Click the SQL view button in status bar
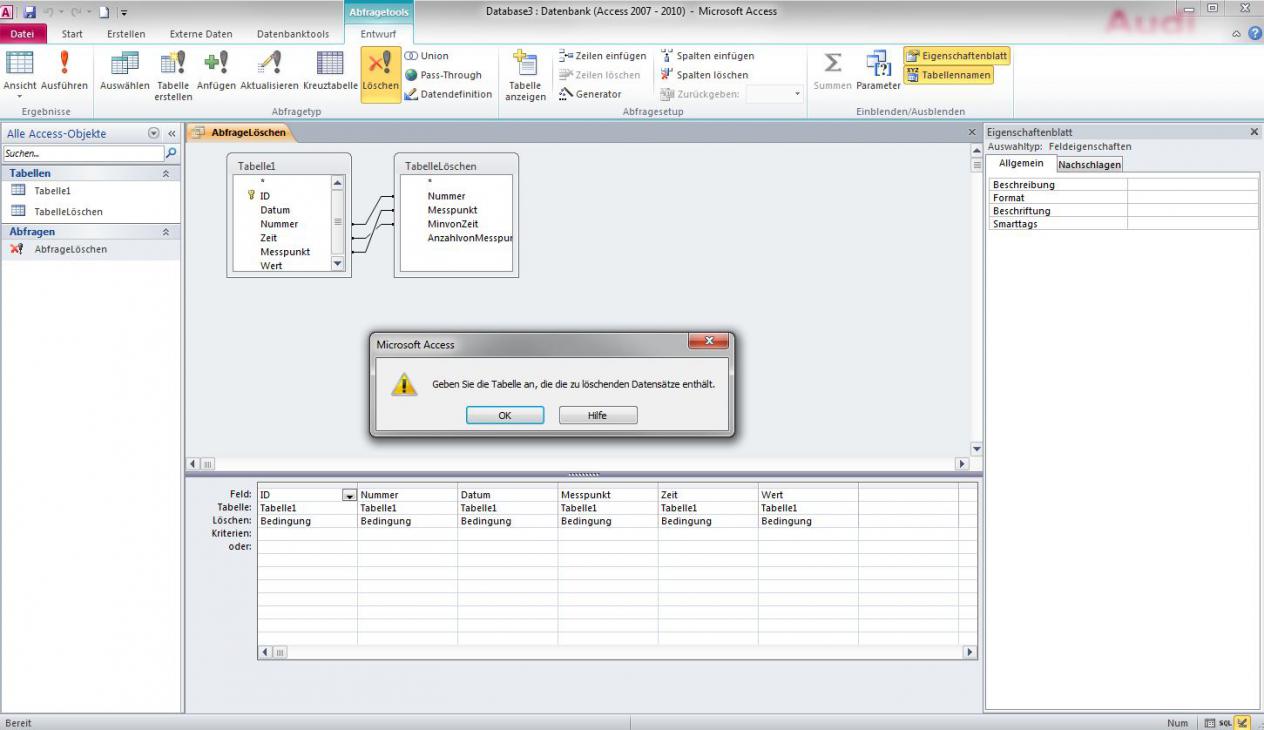Screen dimensions: 1264x730 (x=1226, y=722)
